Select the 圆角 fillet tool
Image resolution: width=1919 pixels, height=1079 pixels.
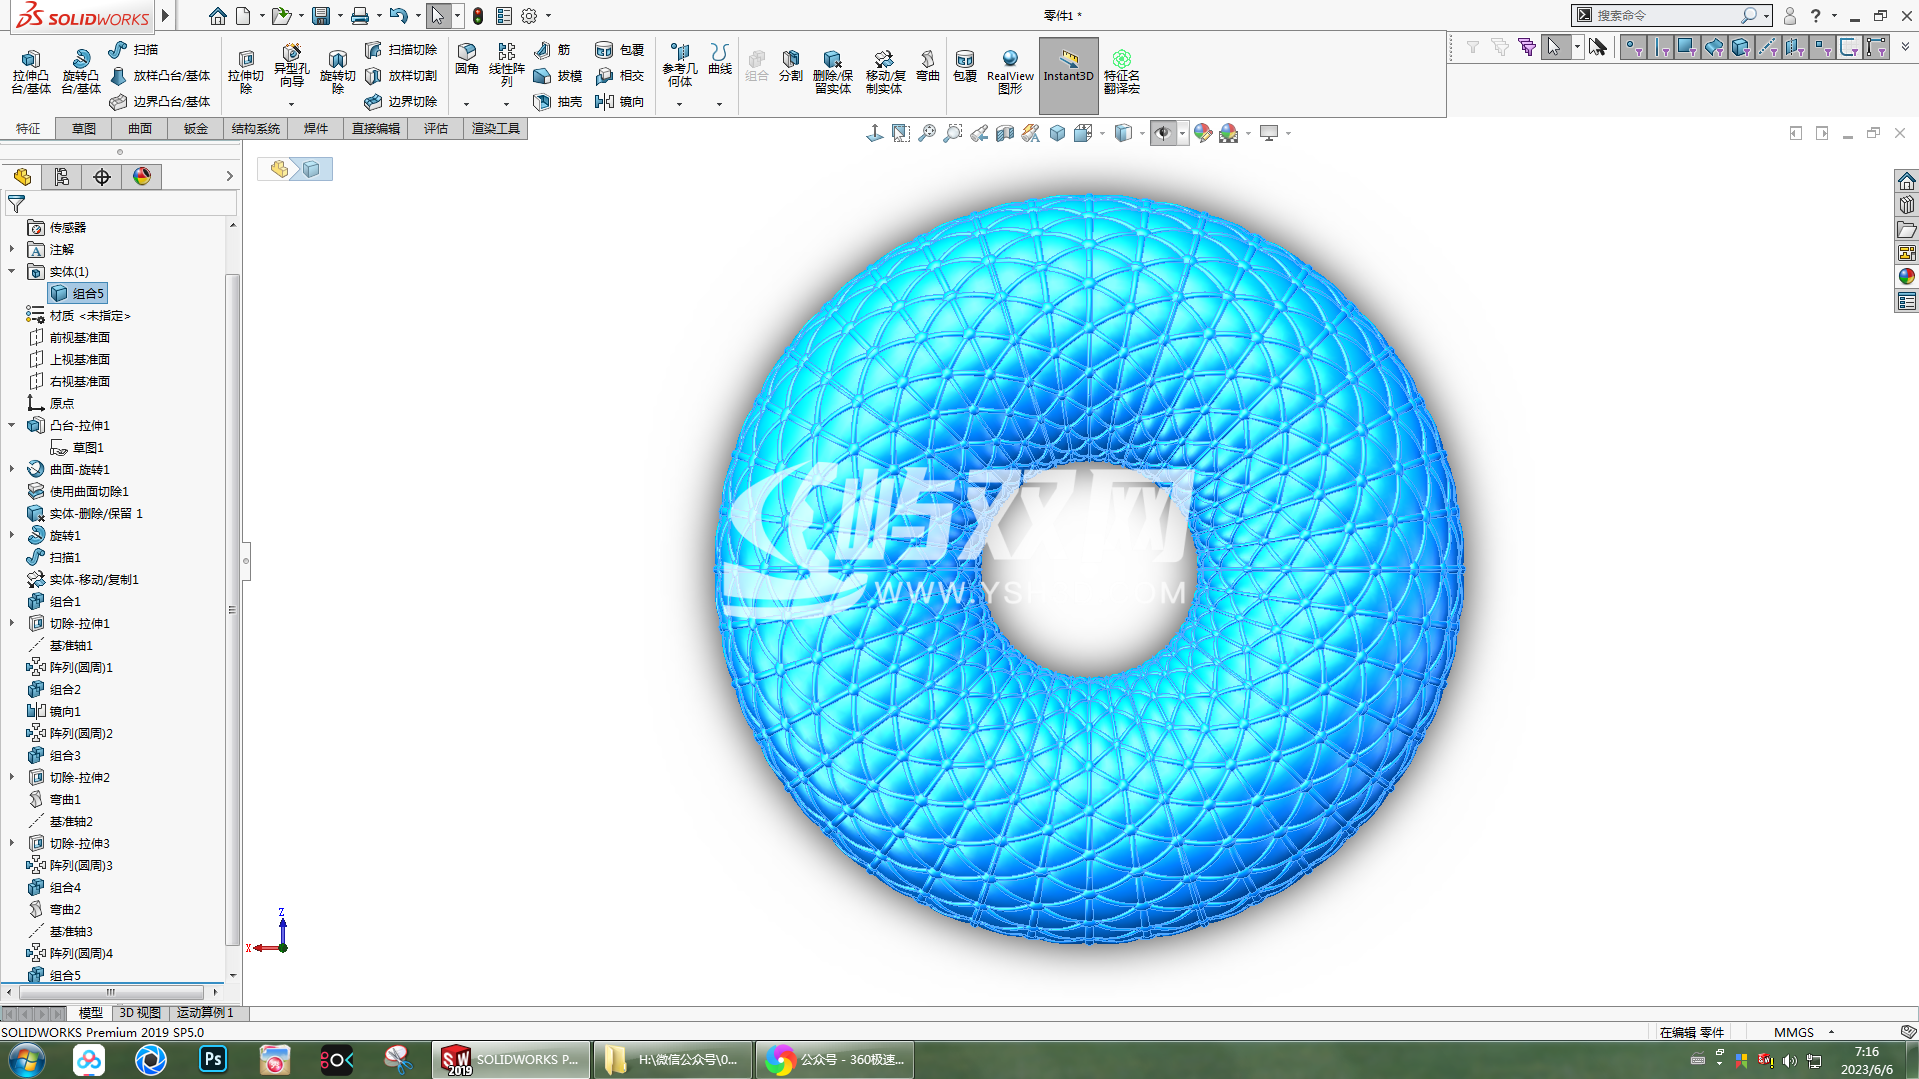point(467,60)
